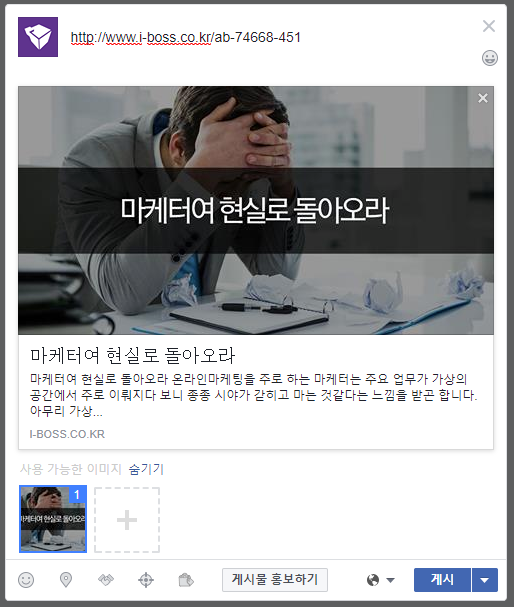Click the URL text in the post field

(185, 38)
